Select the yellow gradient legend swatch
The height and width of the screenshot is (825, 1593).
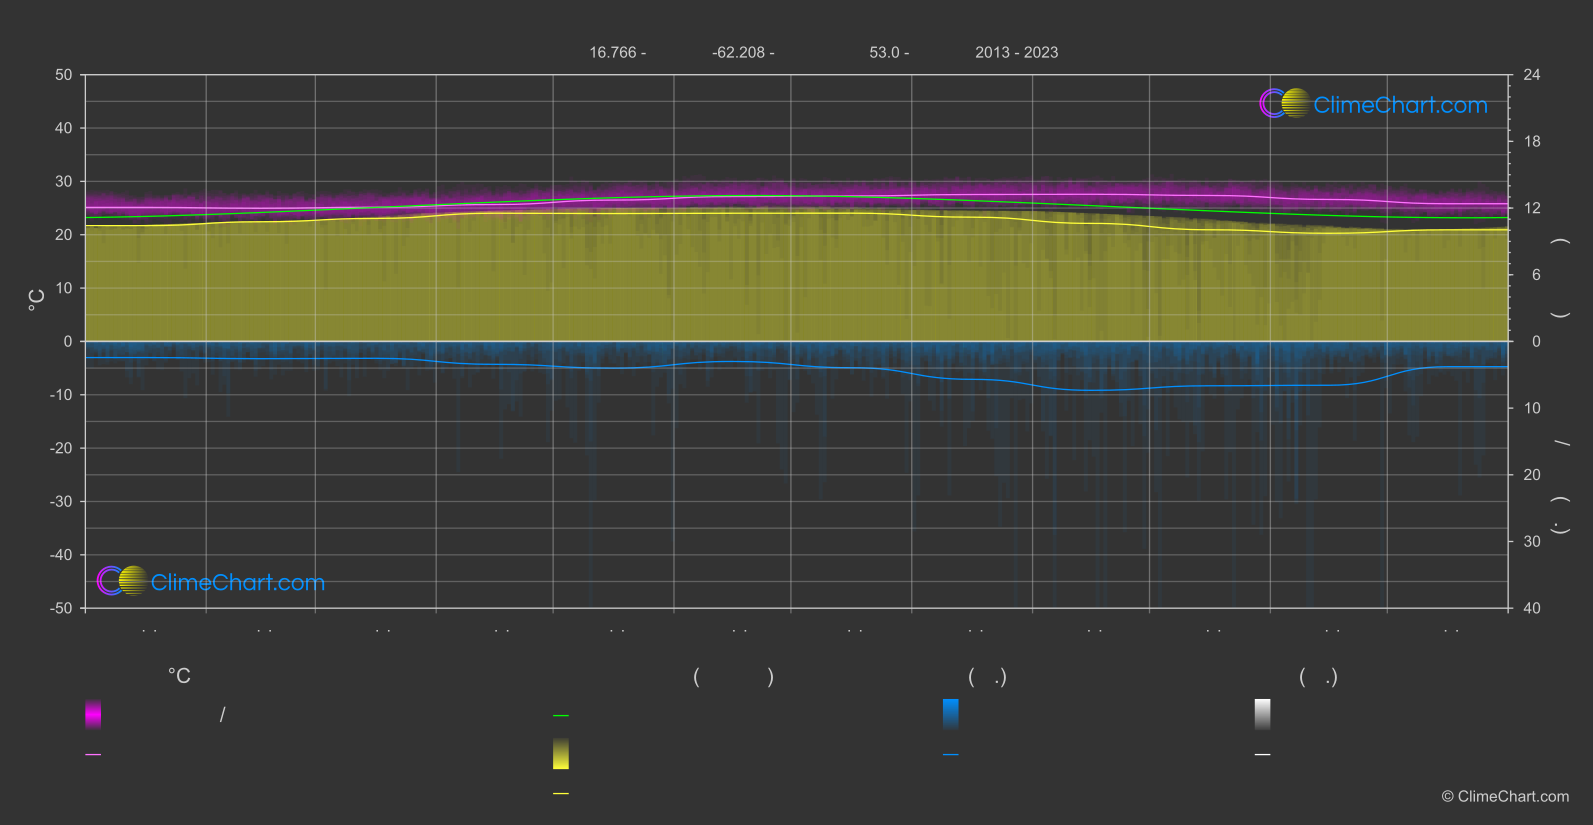click(x=561, y=754)
